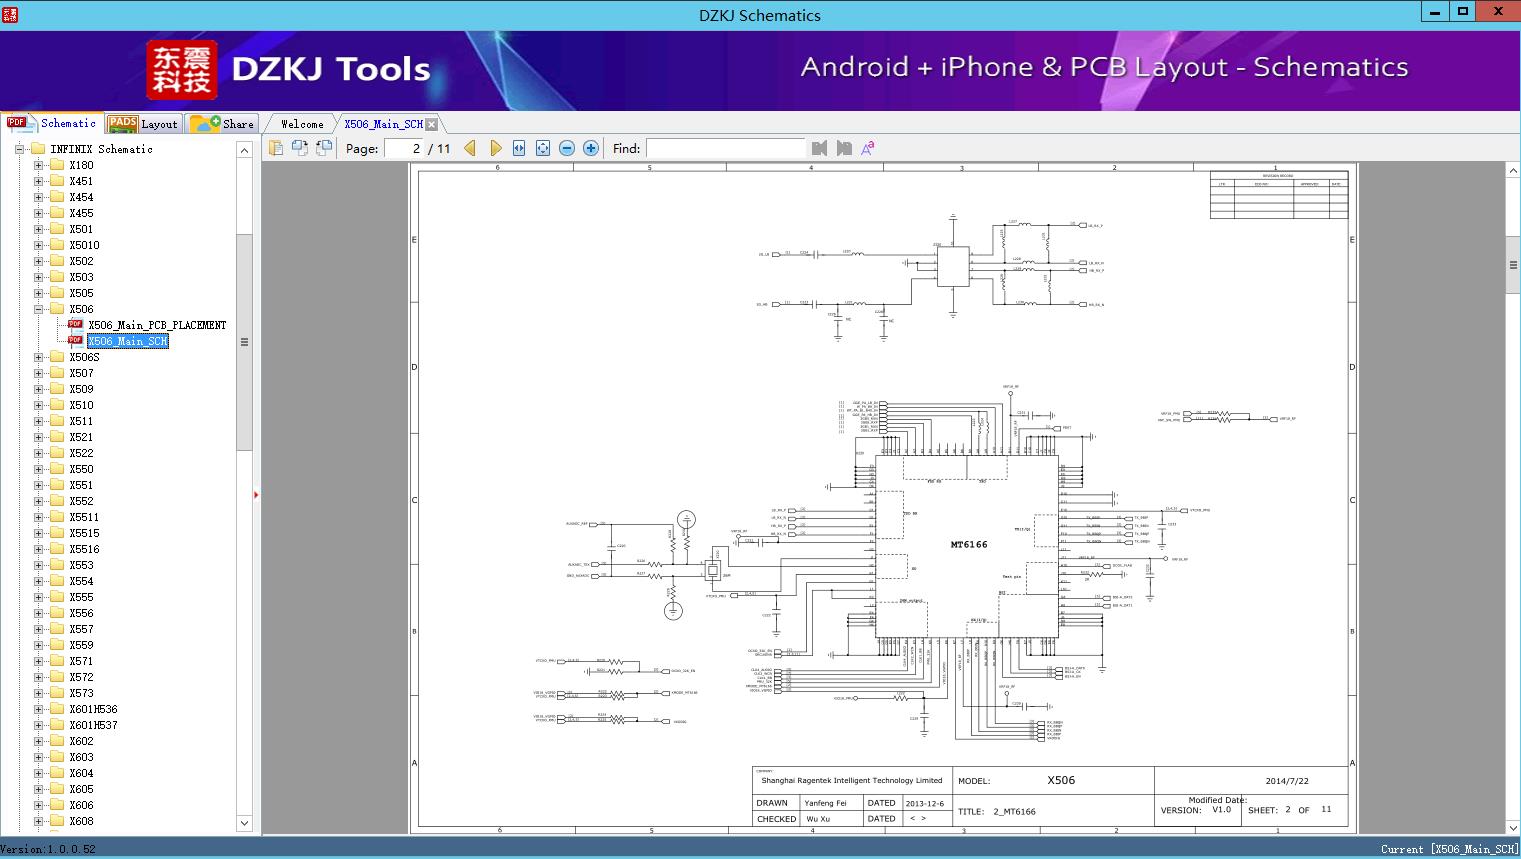Screen dimensions: 1521x859
Task: Click the X506 folder icon
Action: coord(57,309)
